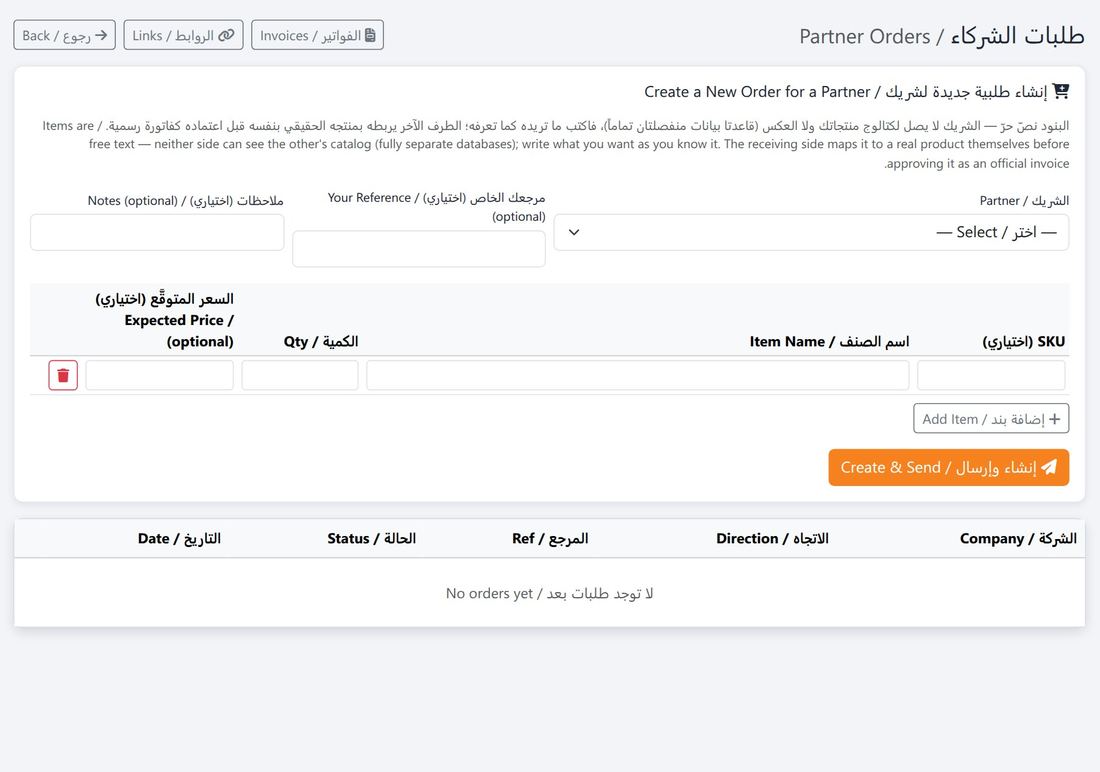Click the arrow icon in Back button
This screenshot has height=772, width=1100.
pos(101,35)
